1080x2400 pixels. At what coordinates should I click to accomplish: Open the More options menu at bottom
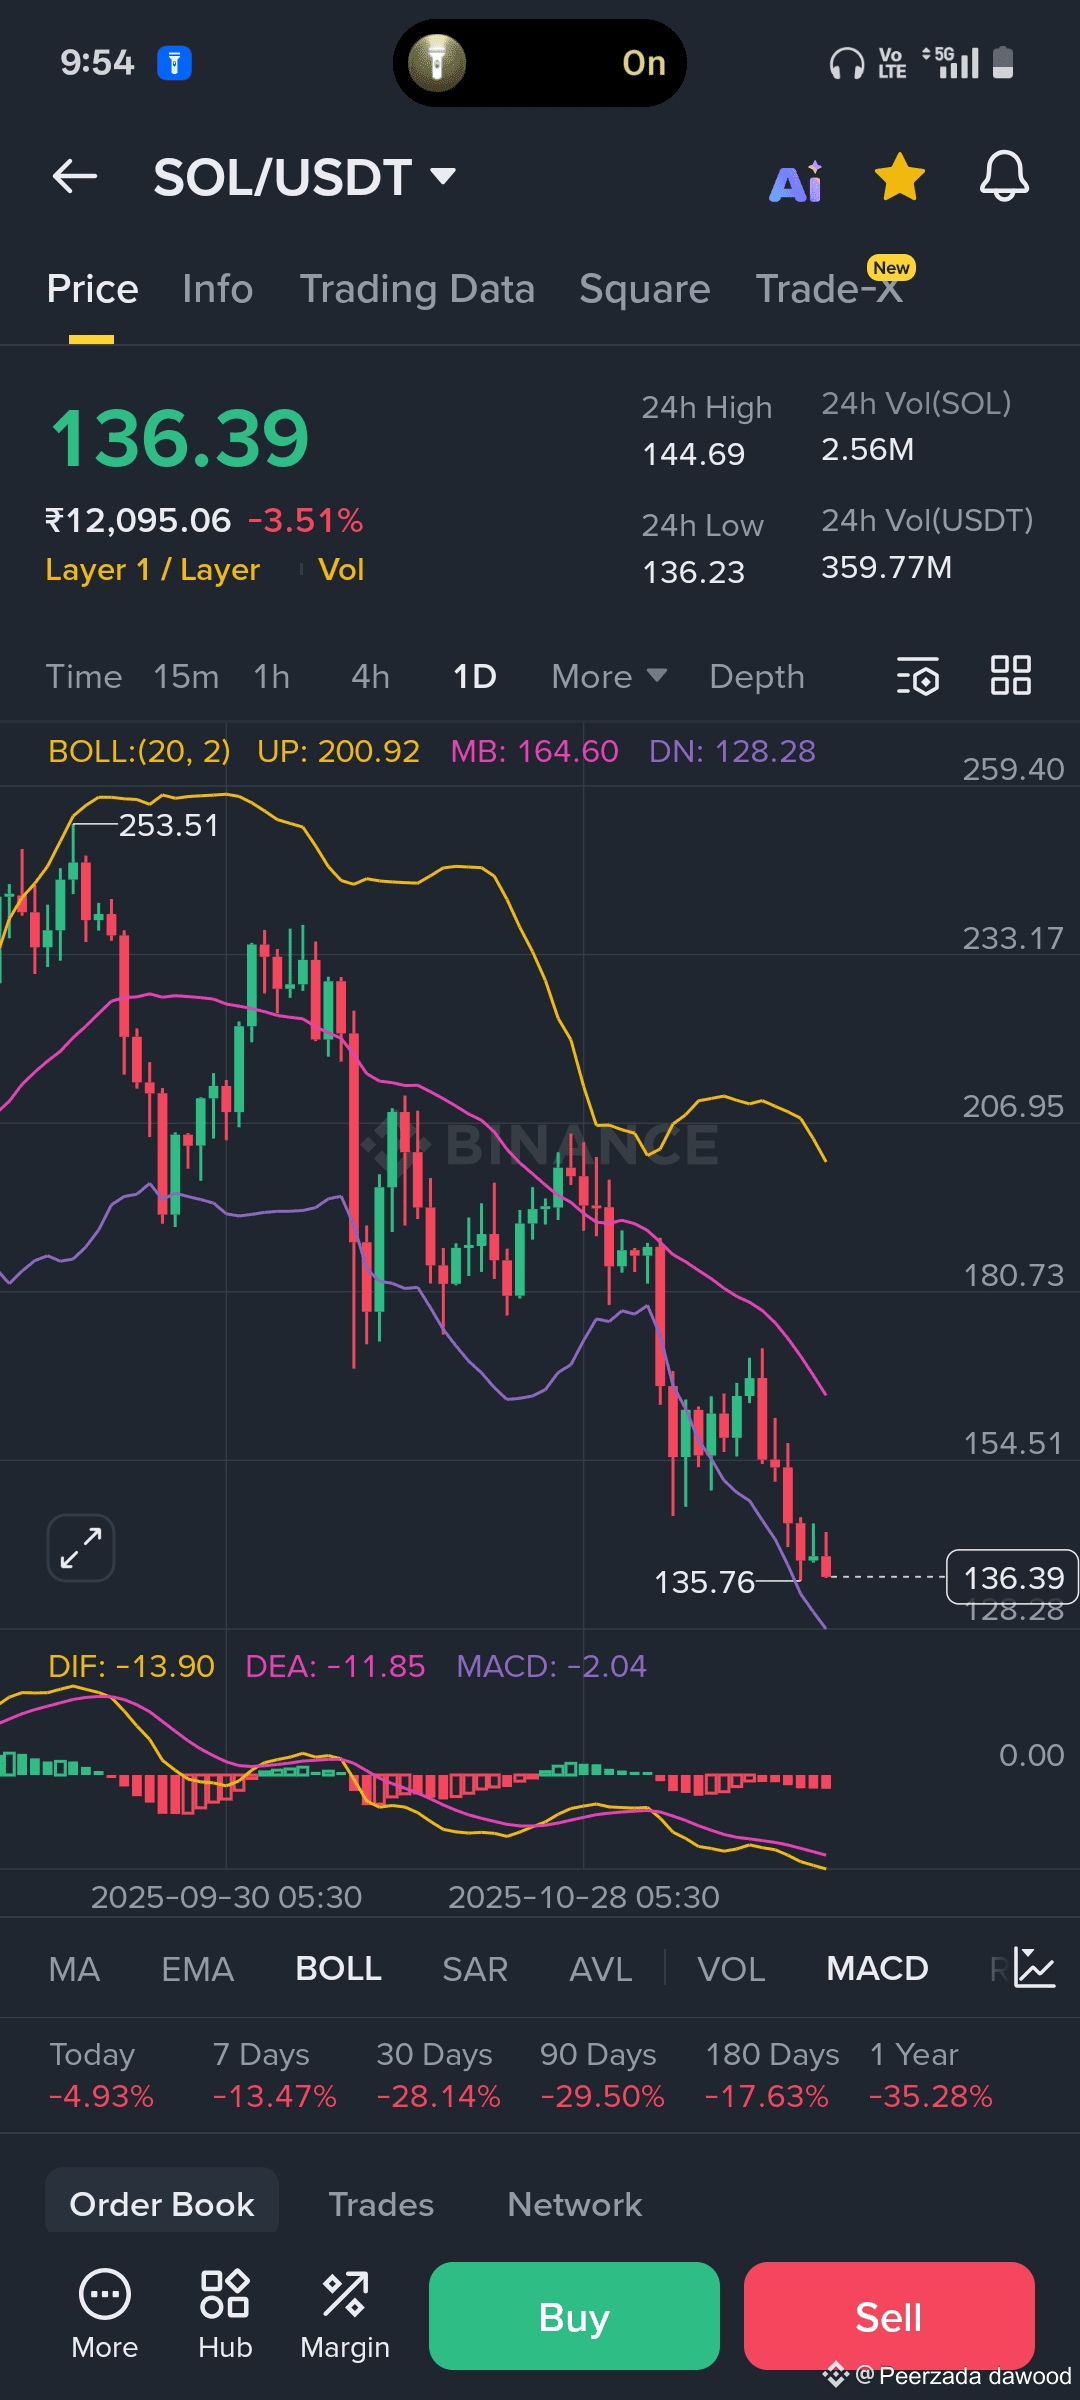(105, 2312)
